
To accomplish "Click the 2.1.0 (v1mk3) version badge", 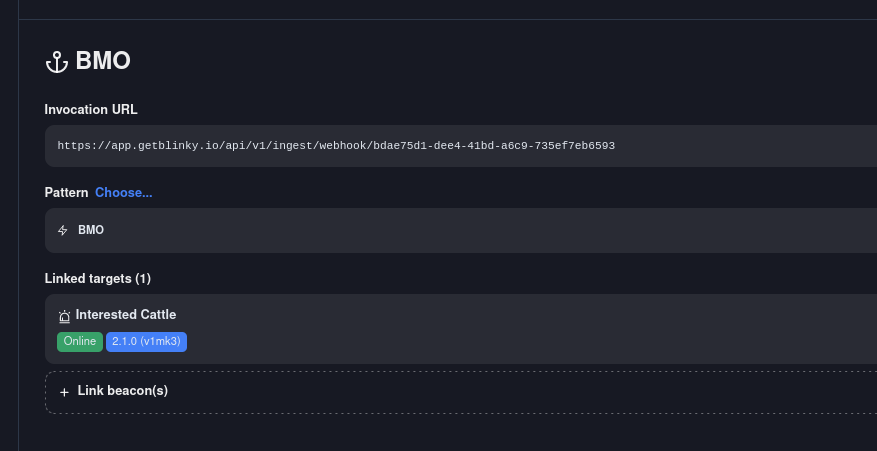I will point(147,342).
